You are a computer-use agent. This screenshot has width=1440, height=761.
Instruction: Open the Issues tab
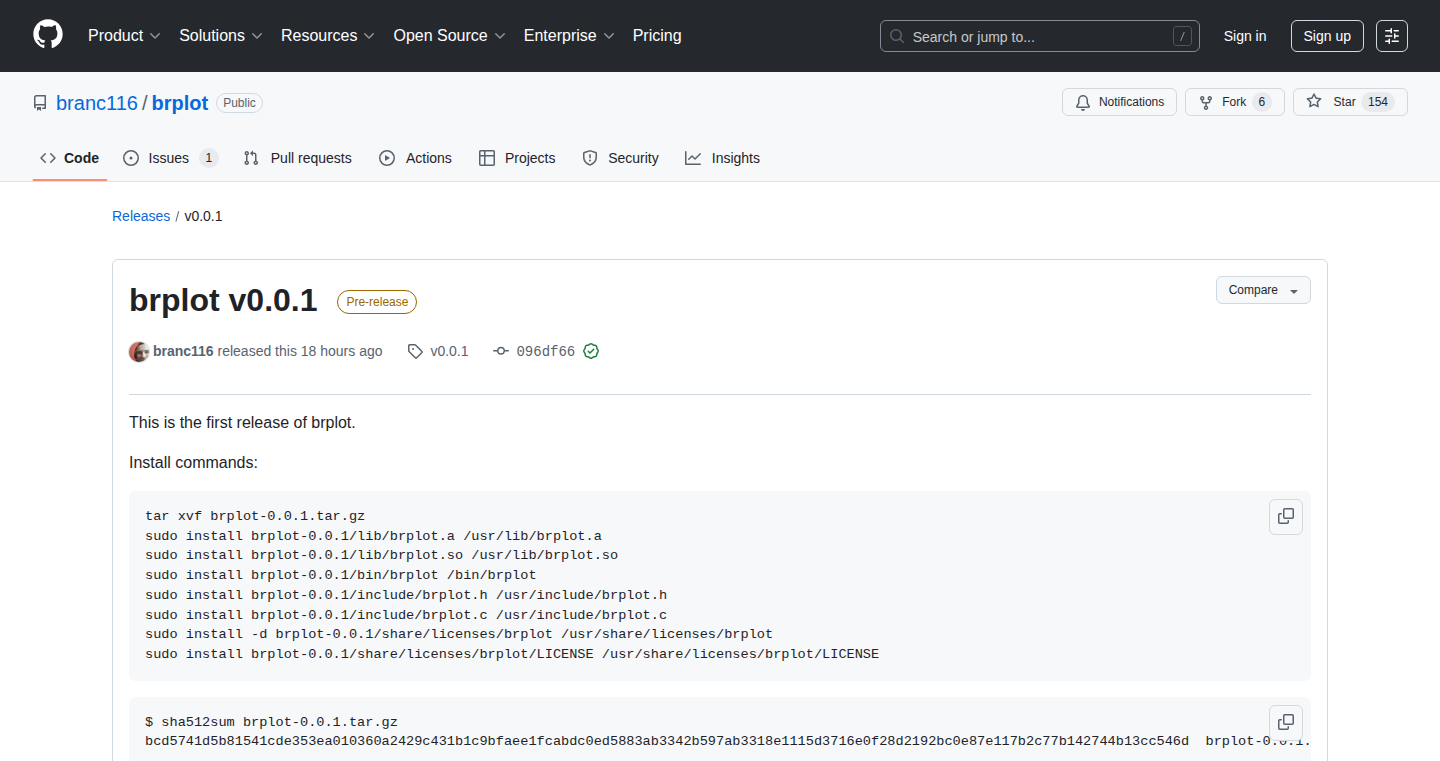170,158
